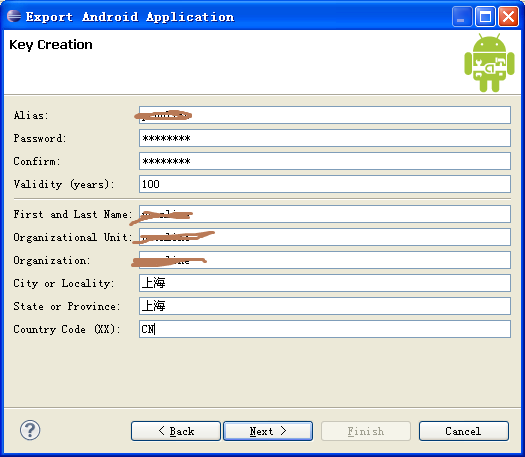
Task: Open the help question mark icon
Action: click(x=30, y=430)
